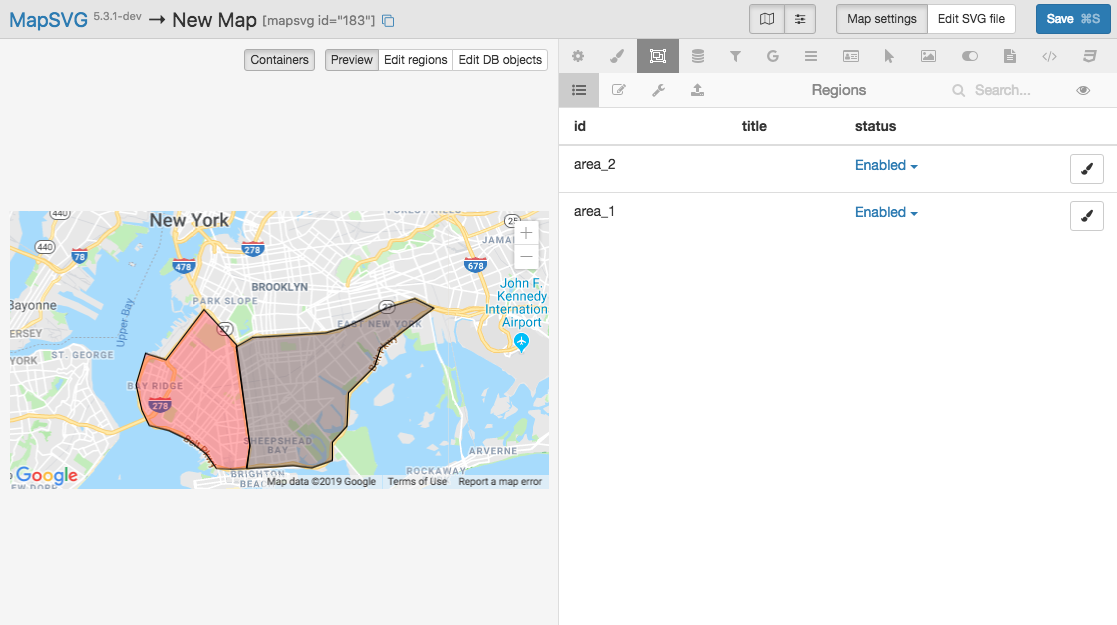Click the map view icon button
This screenshot has height=625, width=1117.
767,19
